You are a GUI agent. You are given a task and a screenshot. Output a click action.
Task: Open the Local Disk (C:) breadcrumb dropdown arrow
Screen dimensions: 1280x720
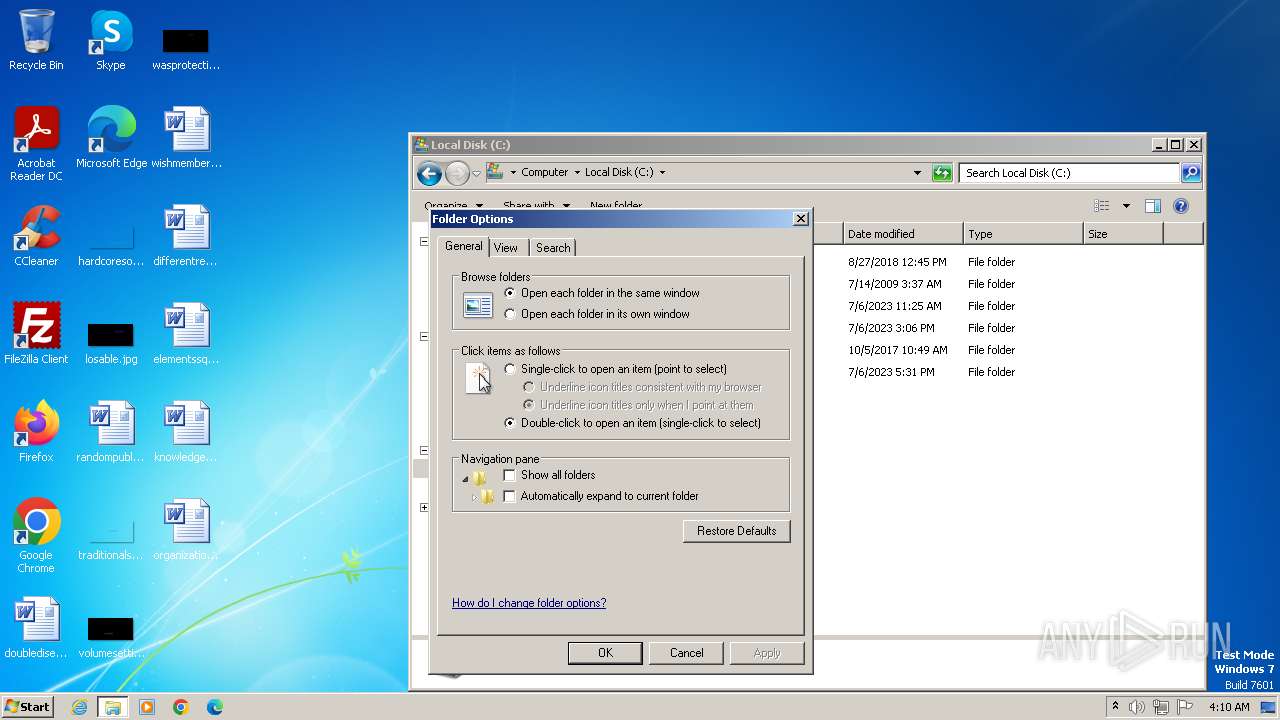662,173
